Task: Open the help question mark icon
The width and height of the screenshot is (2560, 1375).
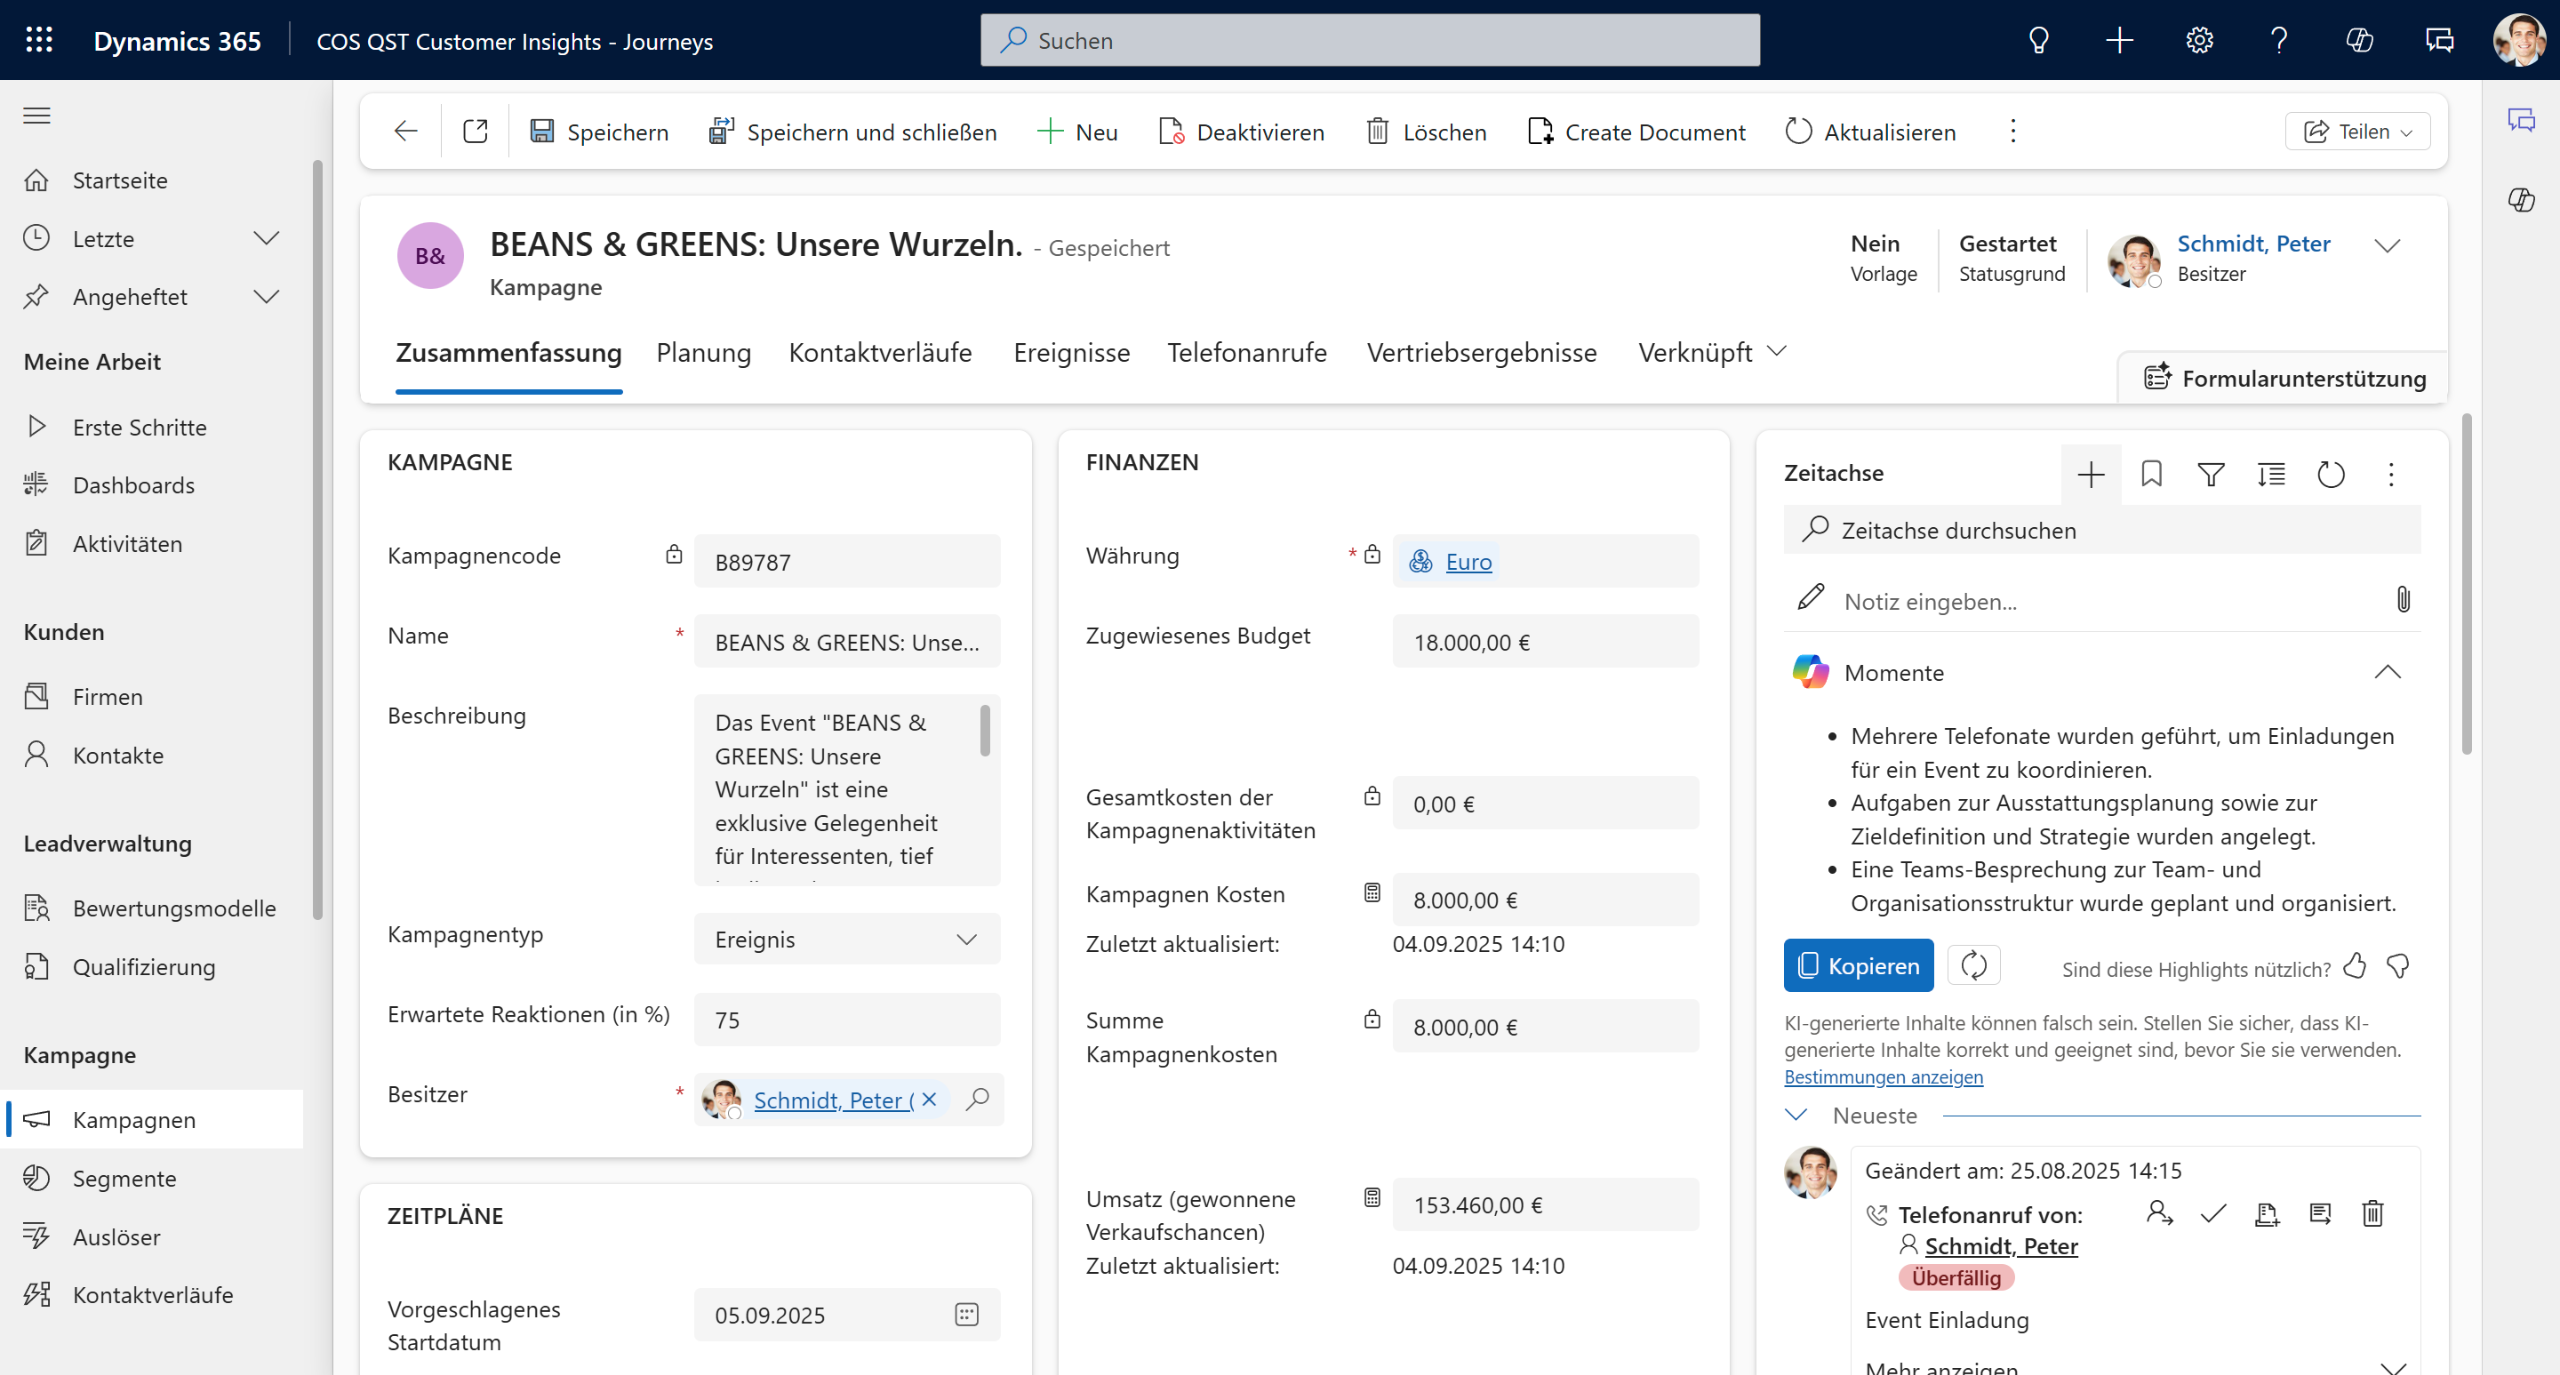Action: tap(2279, 40)
